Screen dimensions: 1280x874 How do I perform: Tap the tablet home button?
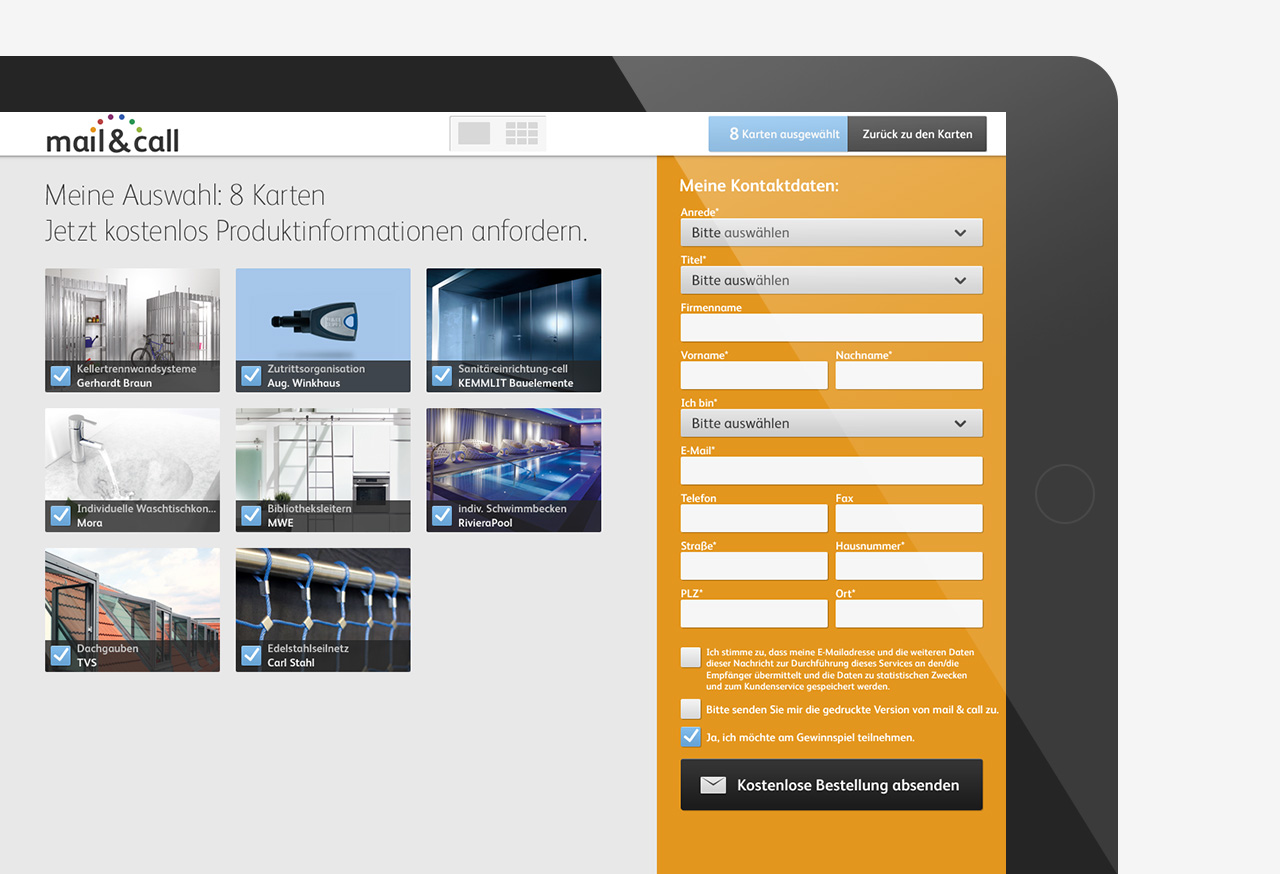click(1064, 494)
